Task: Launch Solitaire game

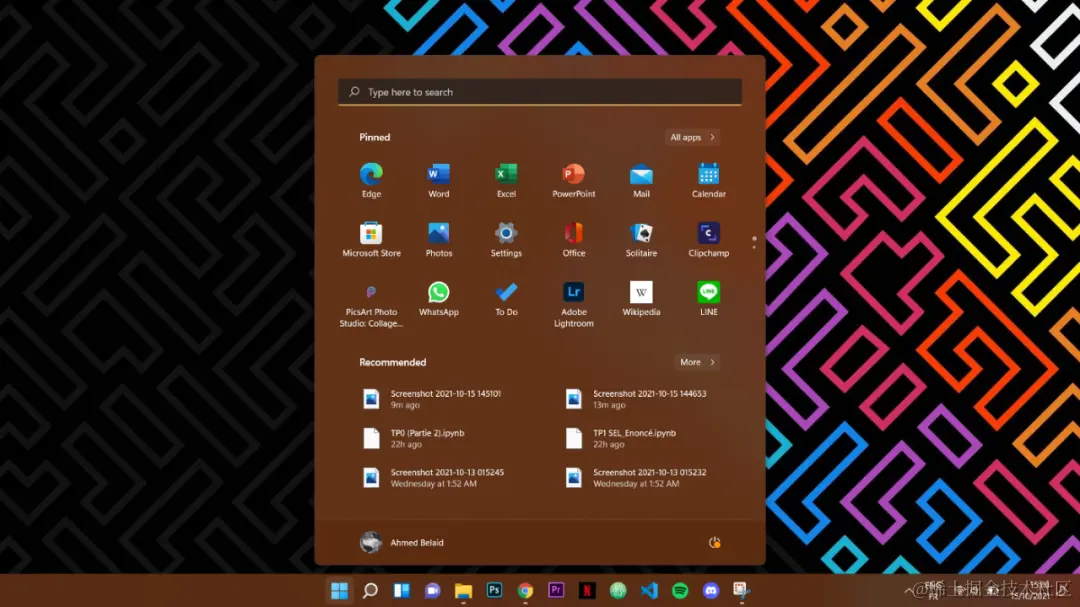Action: 641,240
